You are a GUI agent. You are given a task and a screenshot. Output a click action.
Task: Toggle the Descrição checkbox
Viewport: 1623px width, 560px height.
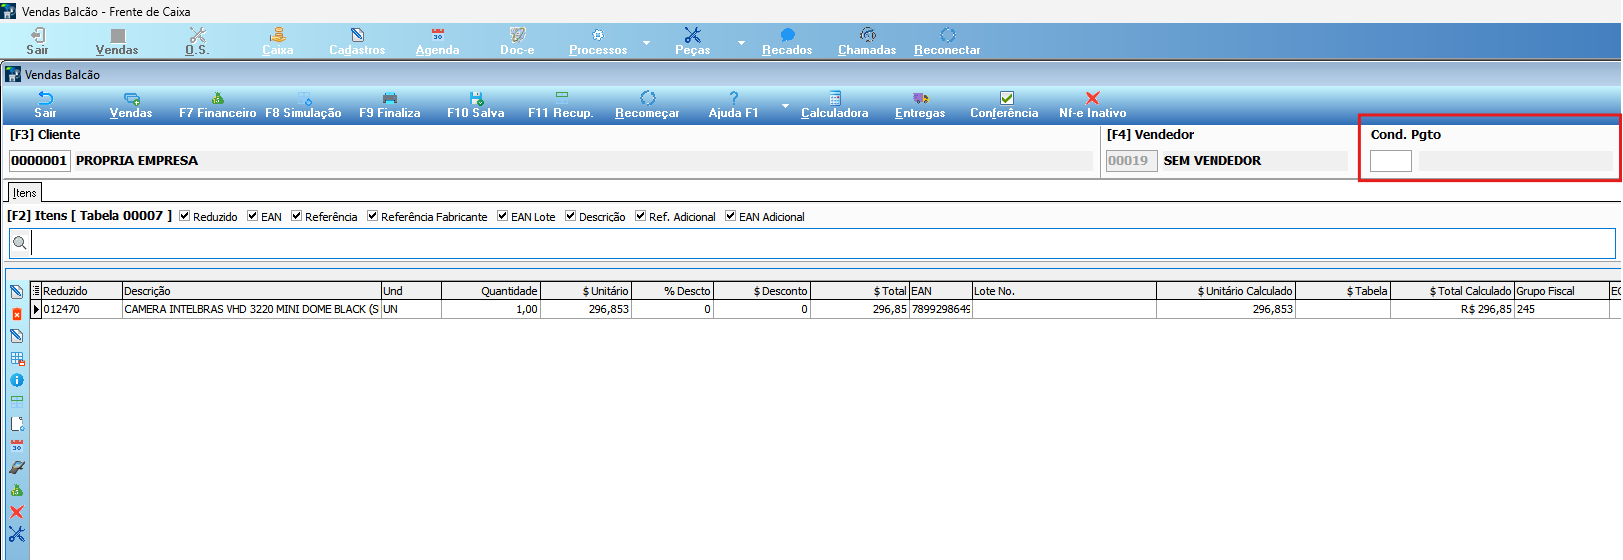[x=570, y=216]
